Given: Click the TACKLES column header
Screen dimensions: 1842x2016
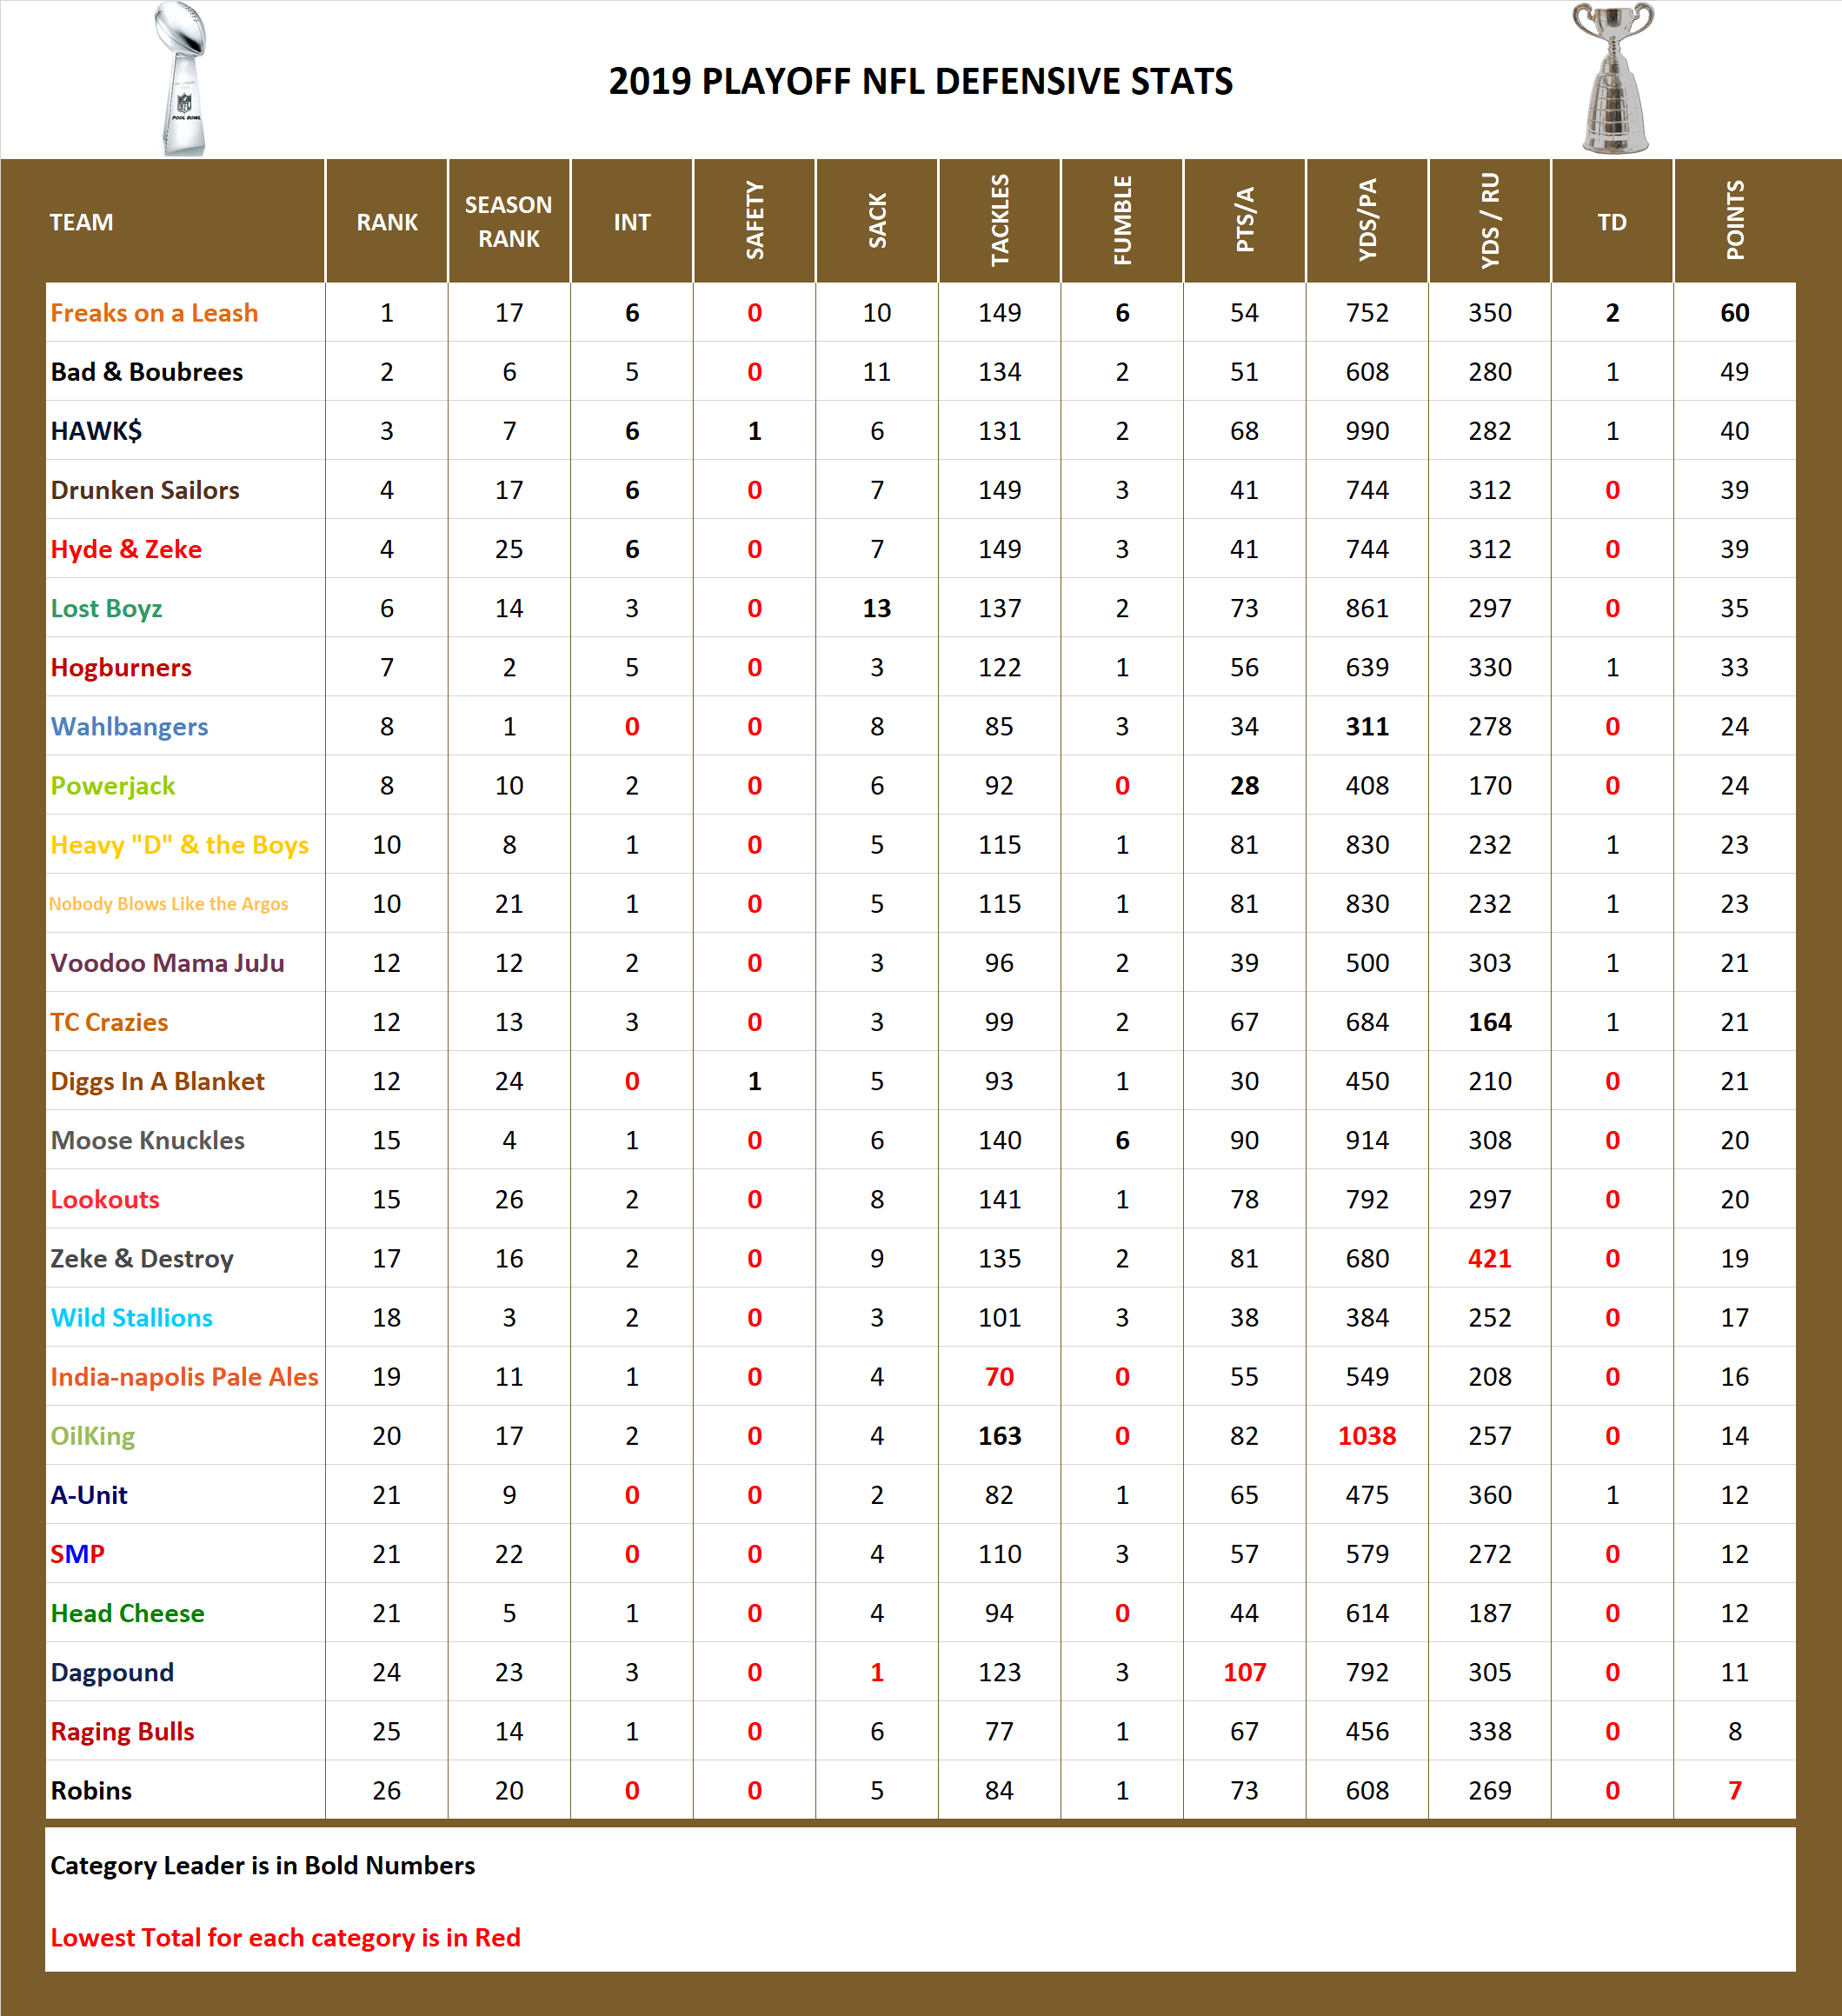Looking at the screenshot, I should [998, 220].
